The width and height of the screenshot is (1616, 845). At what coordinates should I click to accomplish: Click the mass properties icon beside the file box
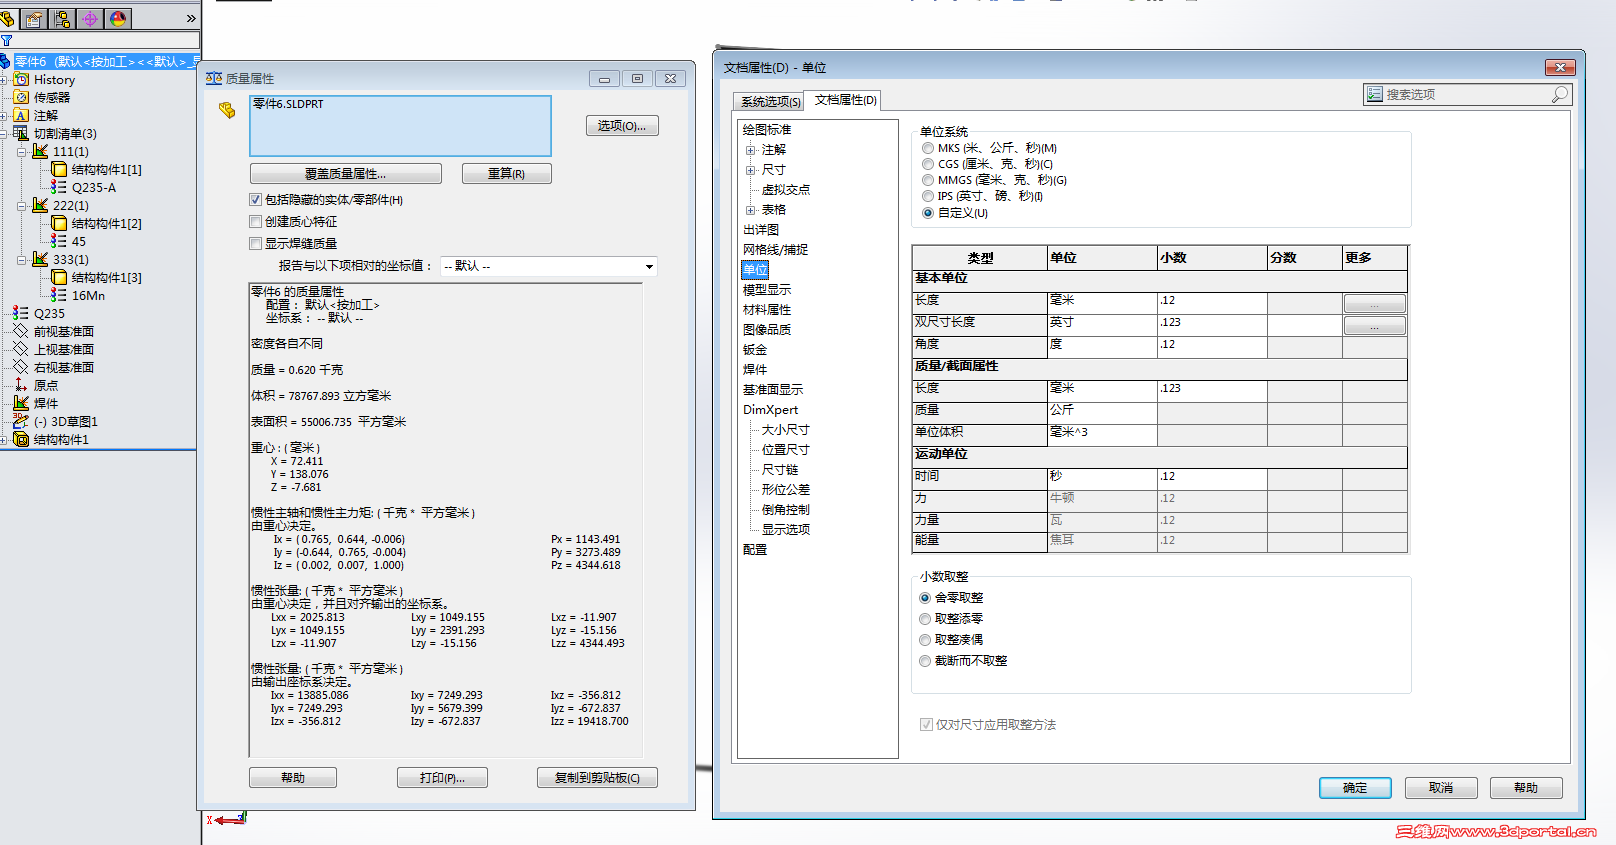point(227,110)
